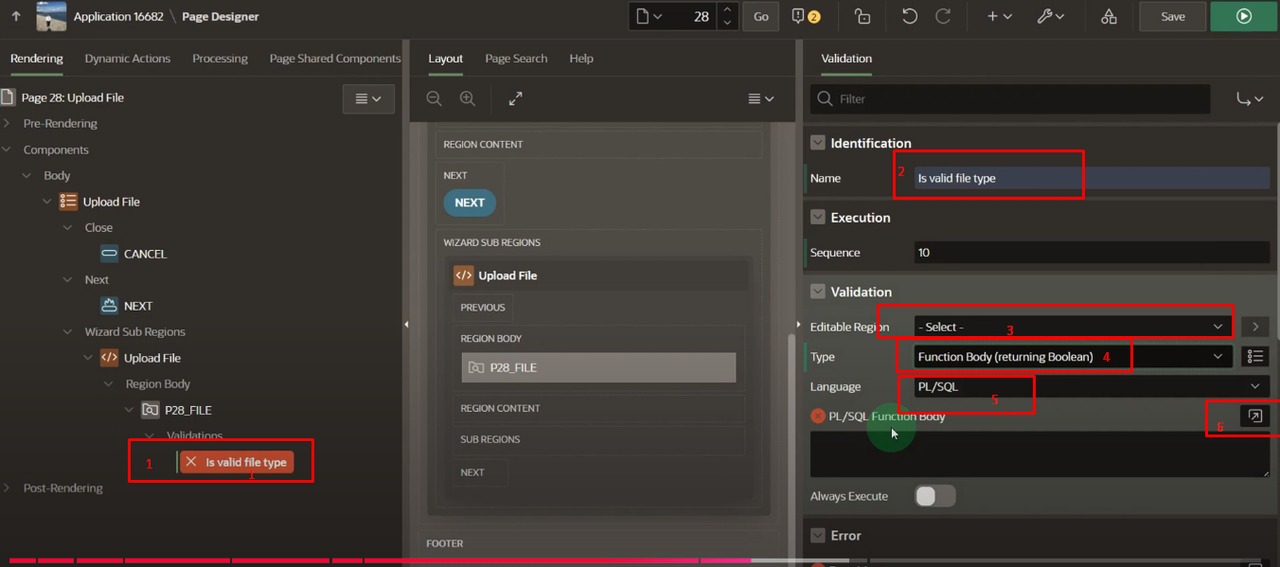The image size is (1280, 567).
Task: Select the Is valid file type validation
Action: coord(237,462)
